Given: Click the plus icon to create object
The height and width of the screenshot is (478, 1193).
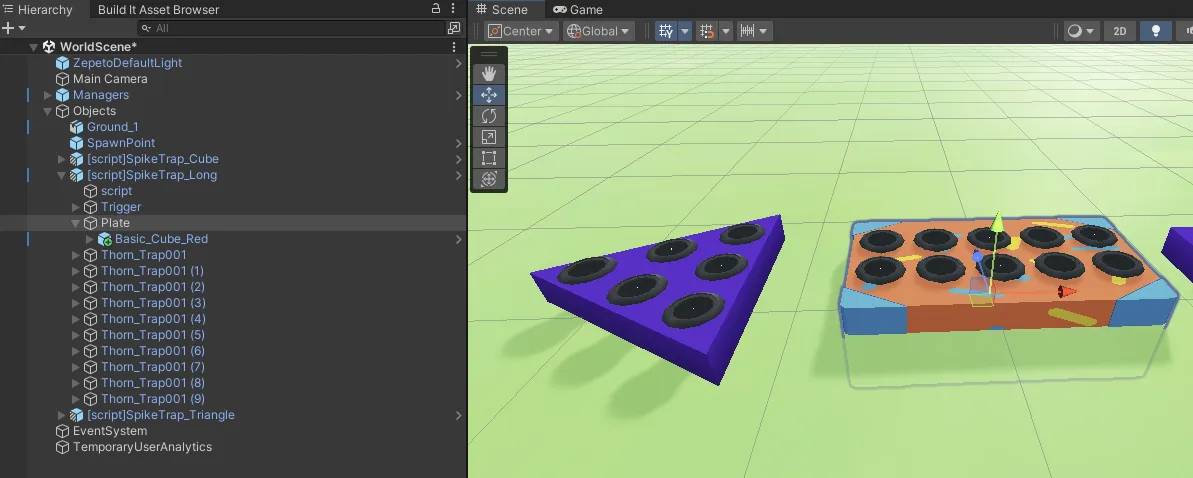Looking at the screenshot, I should [x=9, y=28].
